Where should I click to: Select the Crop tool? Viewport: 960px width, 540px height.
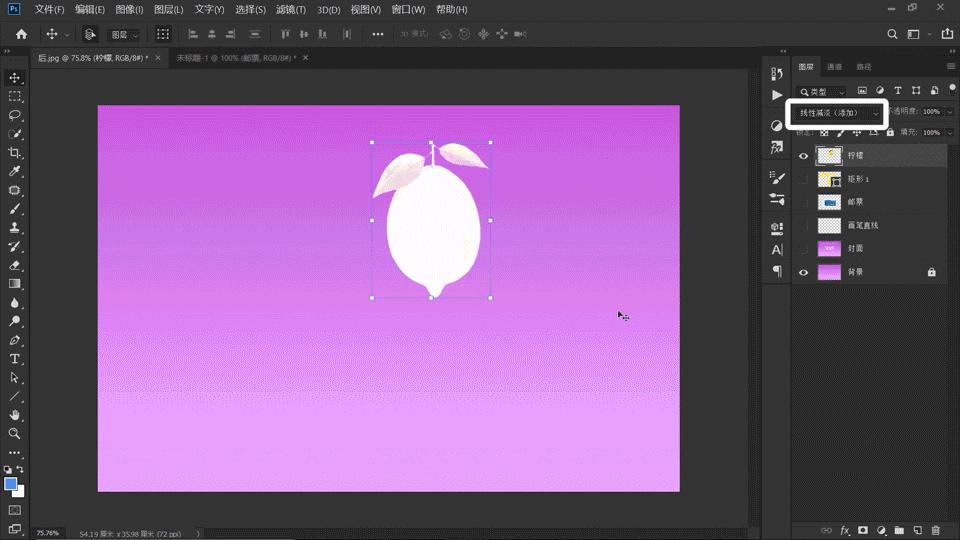(x=15, y=153)
